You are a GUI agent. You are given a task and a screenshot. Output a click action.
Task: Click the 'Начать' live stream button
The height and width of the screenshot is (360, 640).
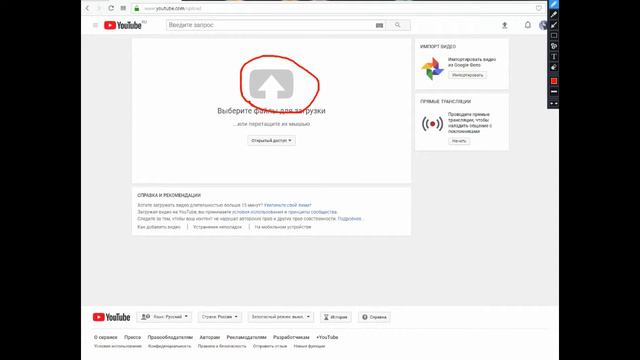coord(459,141)
